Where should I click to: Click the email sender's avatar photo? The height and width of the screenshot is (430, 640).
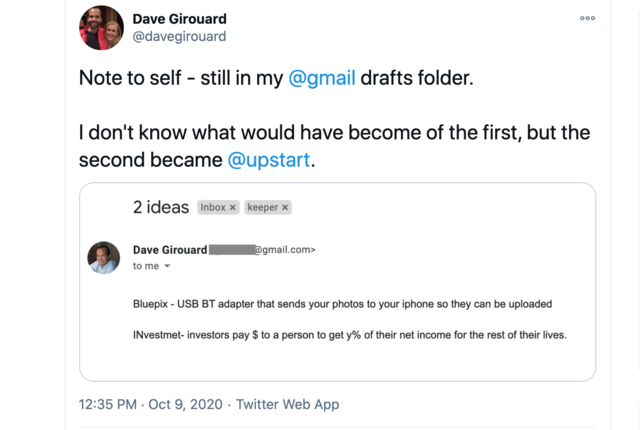104,257
